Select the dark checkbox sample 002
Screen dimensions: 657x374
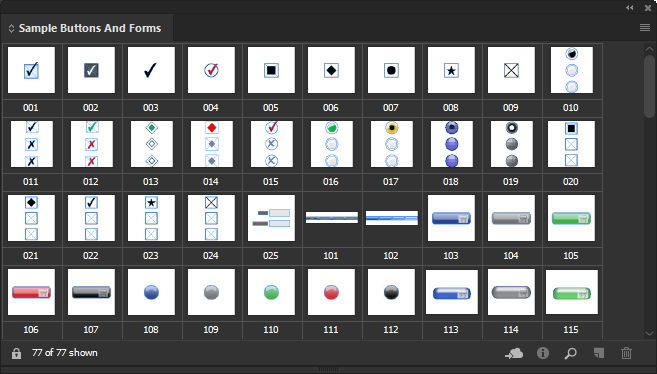coord(91,70)
